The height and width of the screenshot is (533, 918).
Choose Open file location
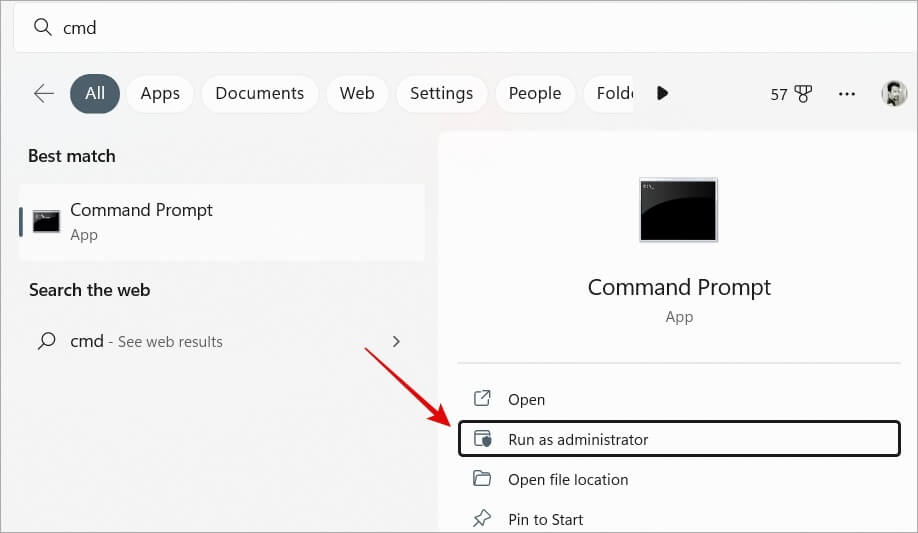pyautogui.click(x=679, y=479)
